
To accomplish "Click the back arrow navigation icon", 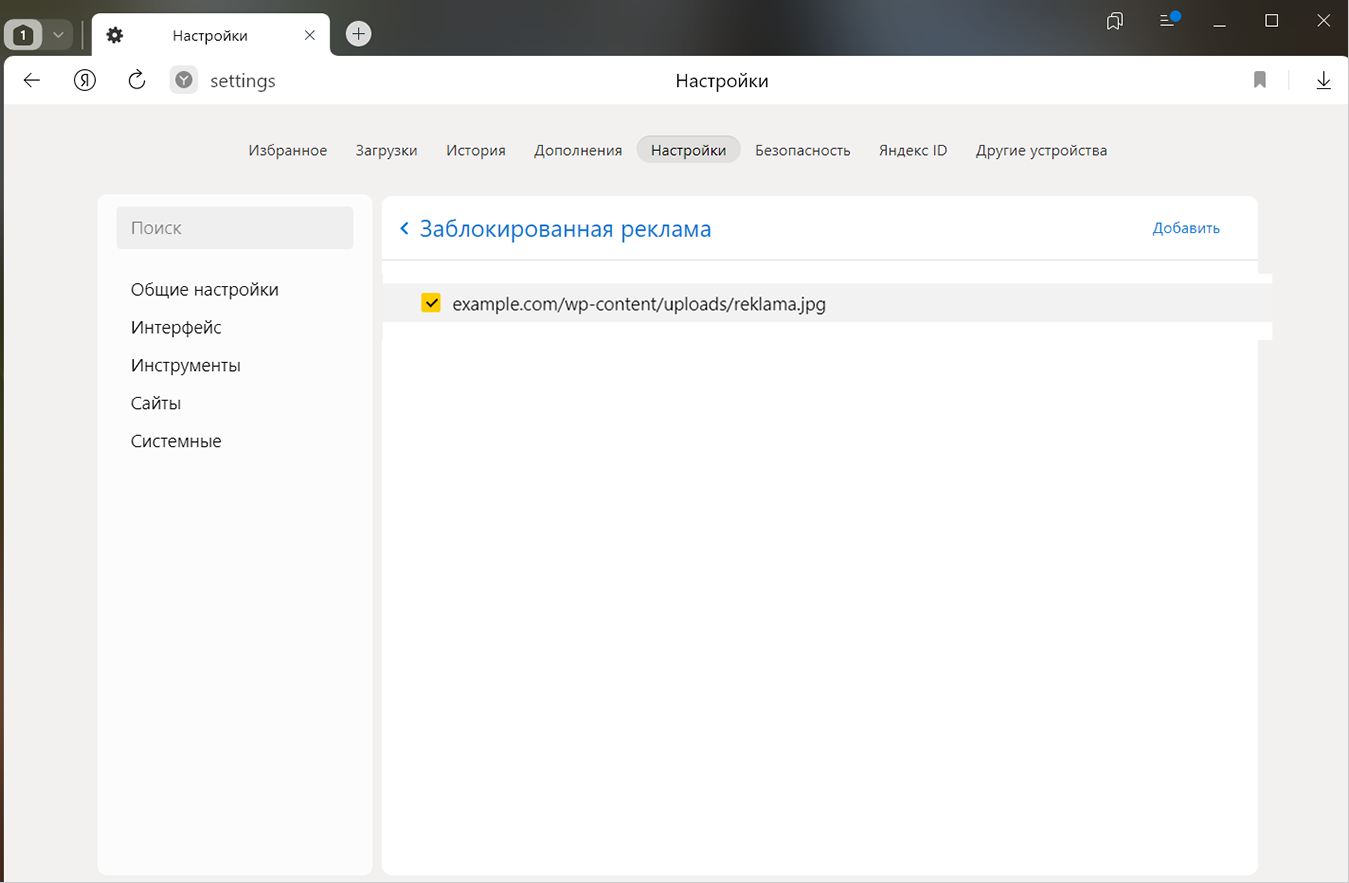I will coord(32,81).
